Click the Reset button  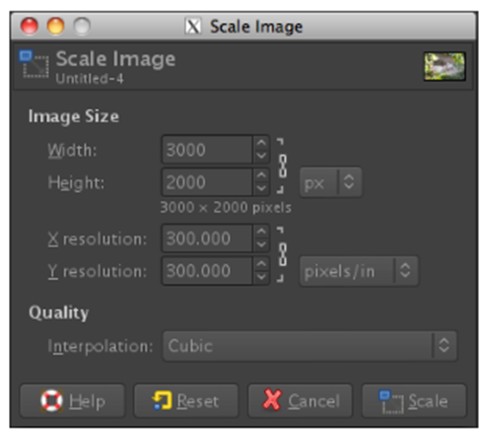[186, 401]
